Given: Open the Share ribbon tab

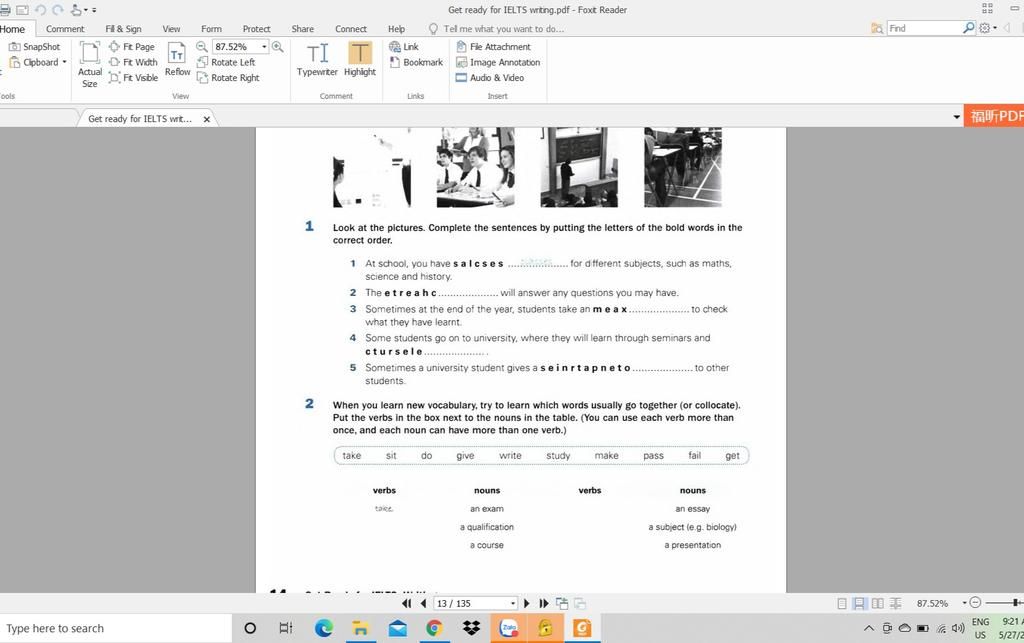Looking at the screenshot, I should click(x=302, y=29).
